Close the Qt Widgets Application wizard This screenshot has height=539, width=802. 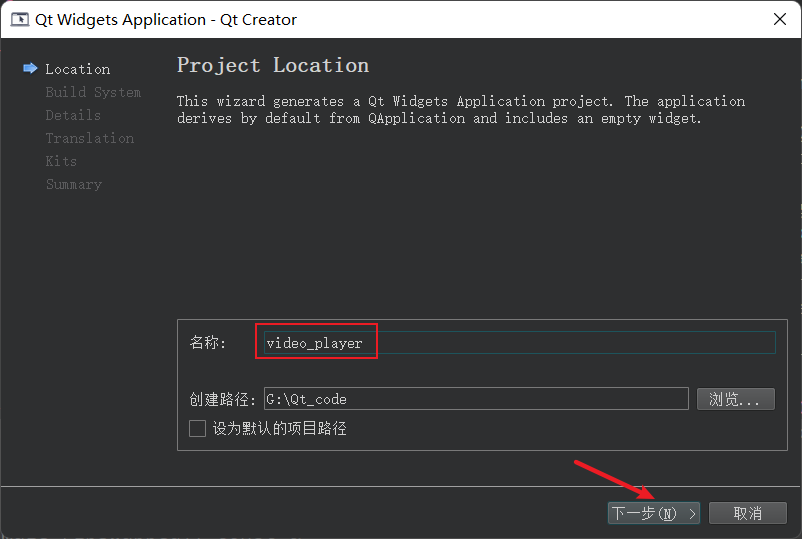coord(779,19)
